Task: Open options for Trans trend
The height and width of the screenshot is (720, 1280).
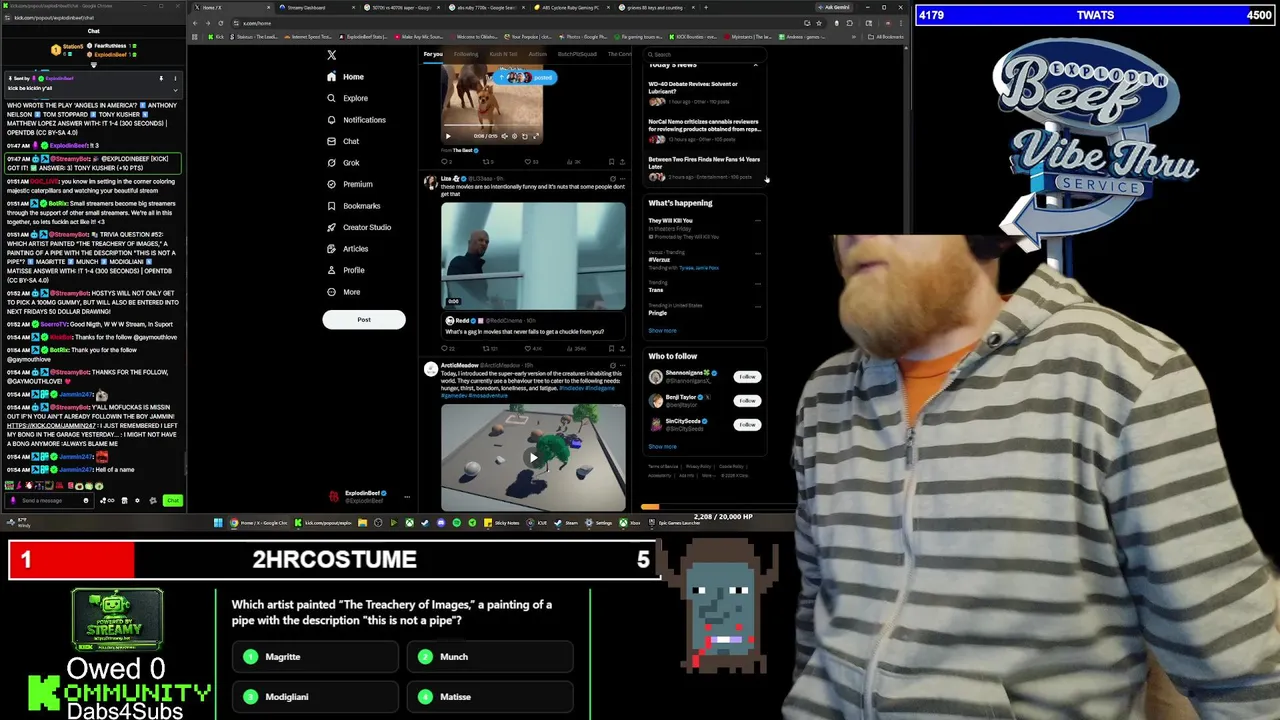Action: (x=757, y=283)
